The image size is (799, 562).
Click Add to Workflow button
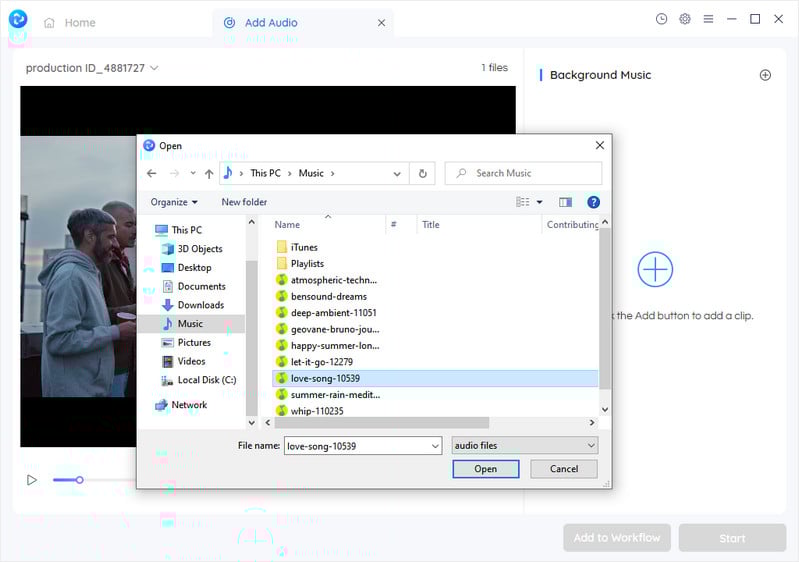coord(617,538)
